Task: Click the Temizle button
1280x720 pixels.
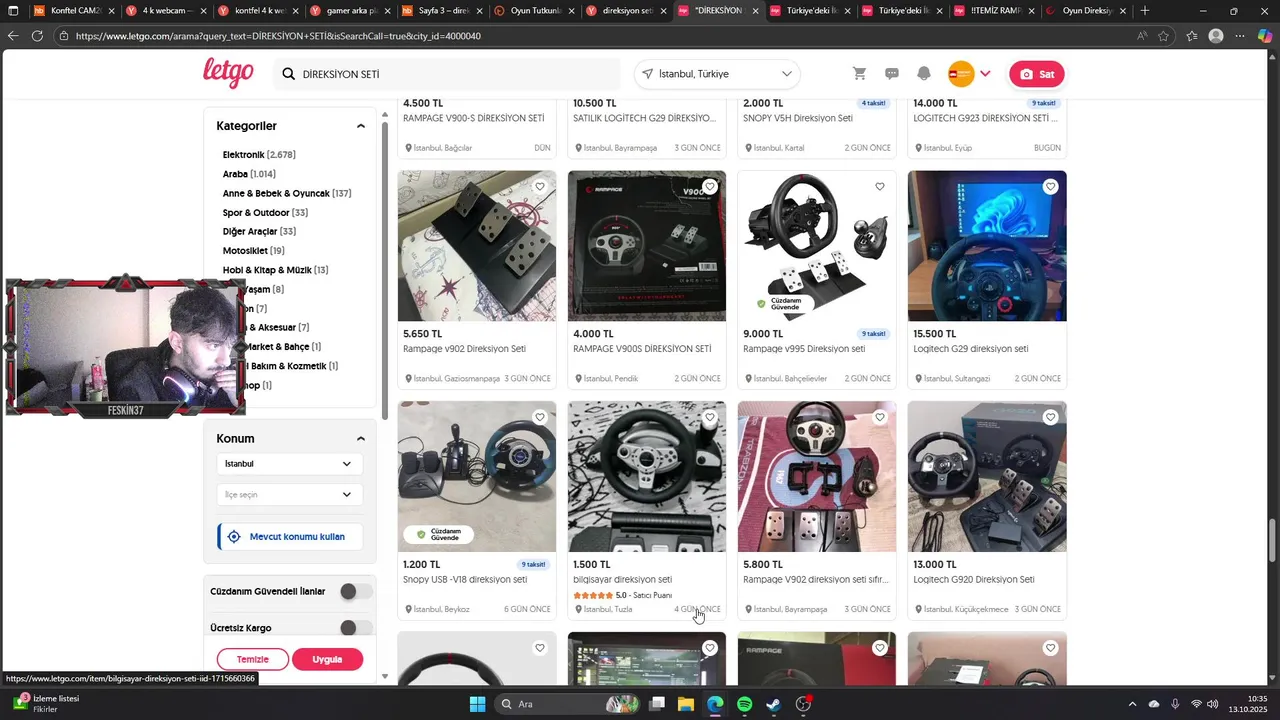Action: [x=253, y=660]
